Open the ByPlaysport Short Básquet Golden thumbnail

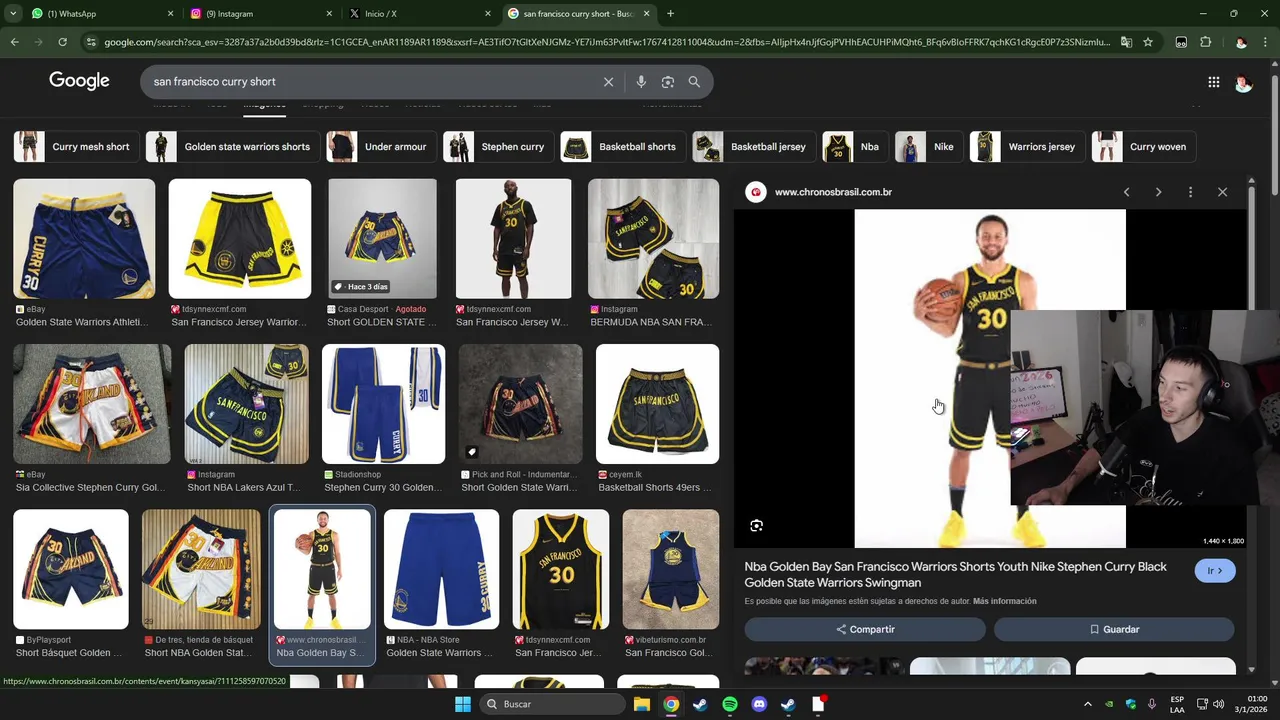(70, 570)
